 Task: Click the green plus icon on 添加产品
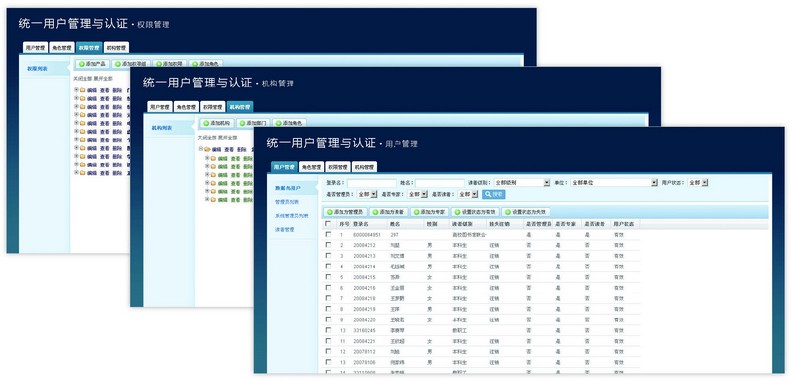(x=81, y=64)
